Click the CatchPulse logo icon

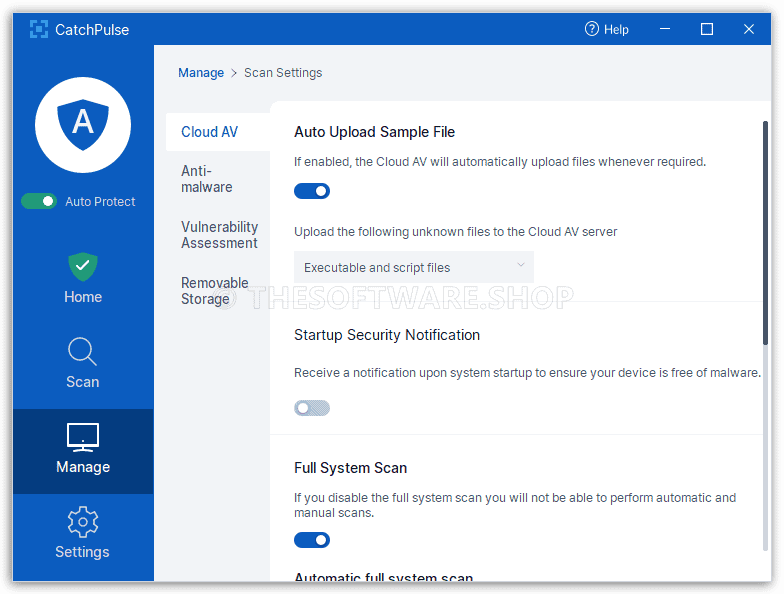pos(39,30)
